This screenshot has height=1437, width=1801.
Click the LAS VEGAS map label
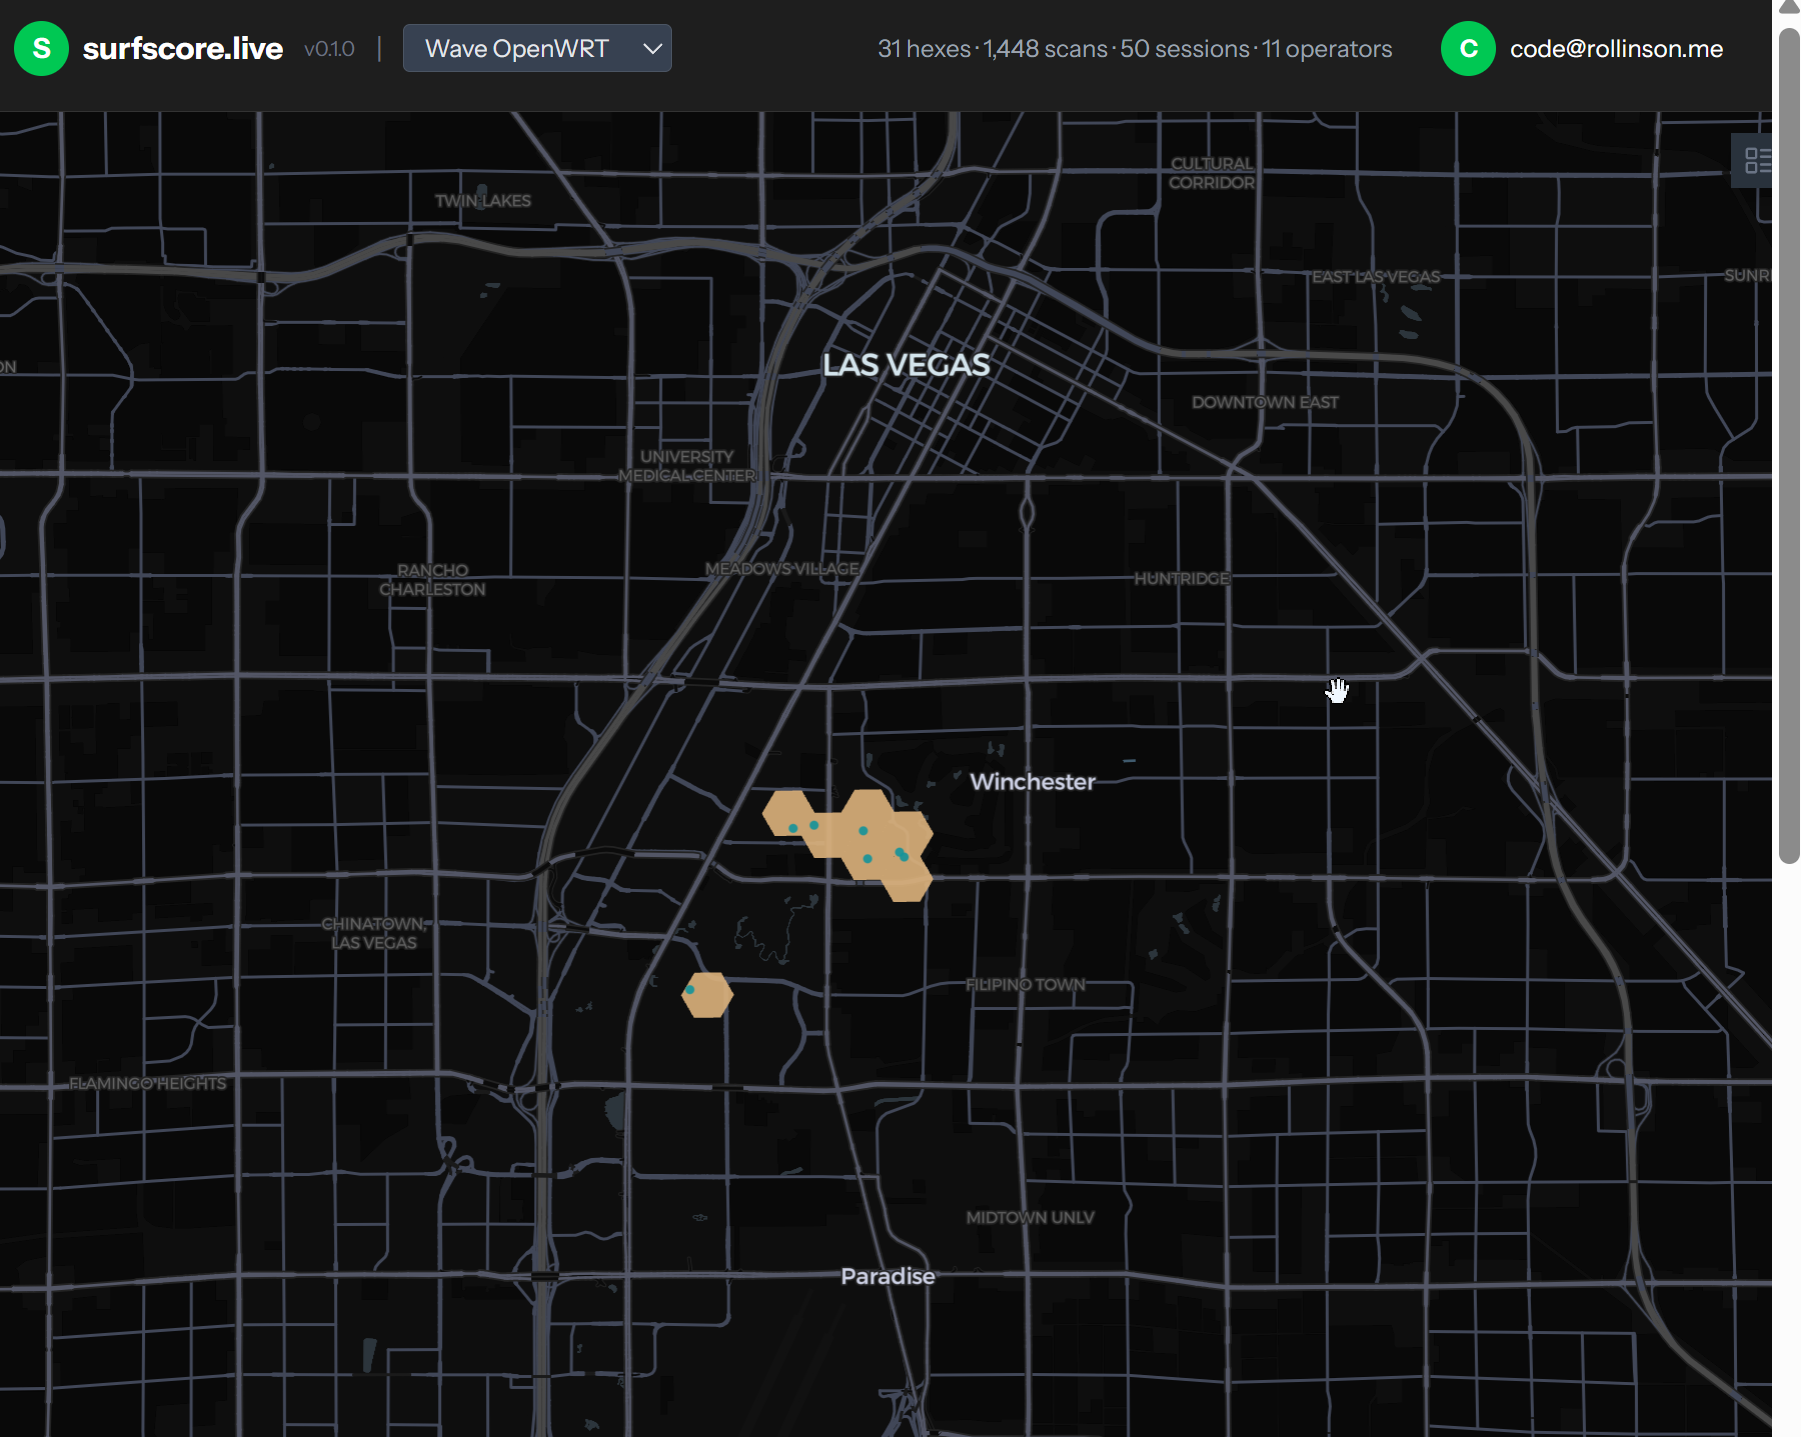906,365
